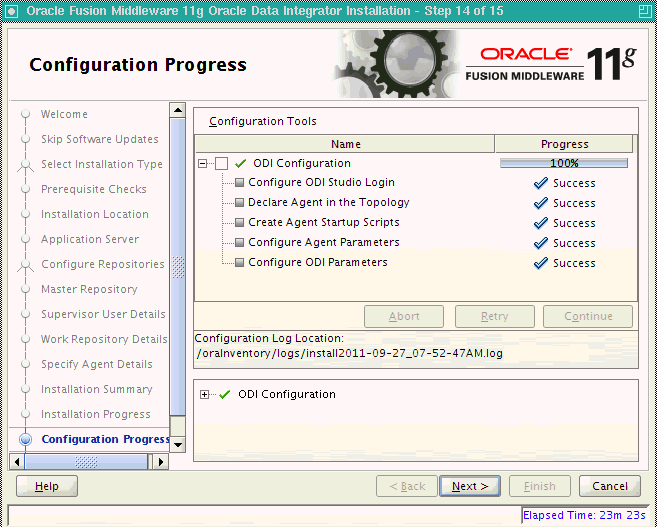657x527 pixels.
Task: Click Success checkmark for Create Agent Startup Scripts
Action: [541, 223]
